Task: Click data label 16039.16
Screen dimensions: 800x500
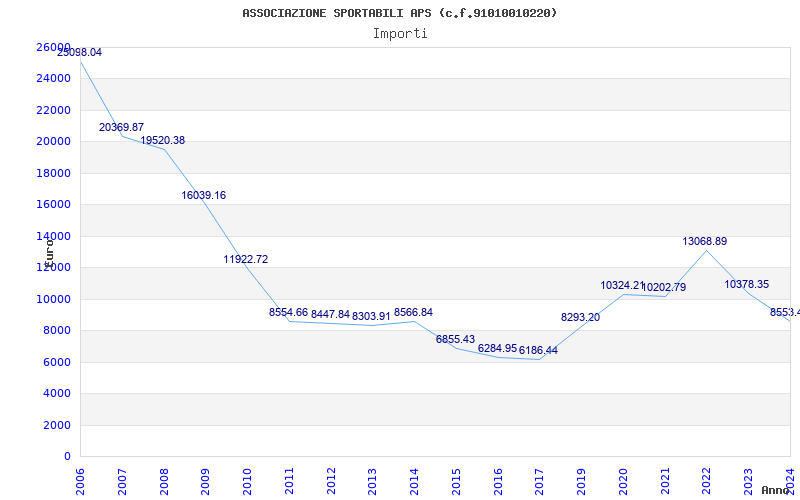Action: pyautogui.click(x=204, y=195)
